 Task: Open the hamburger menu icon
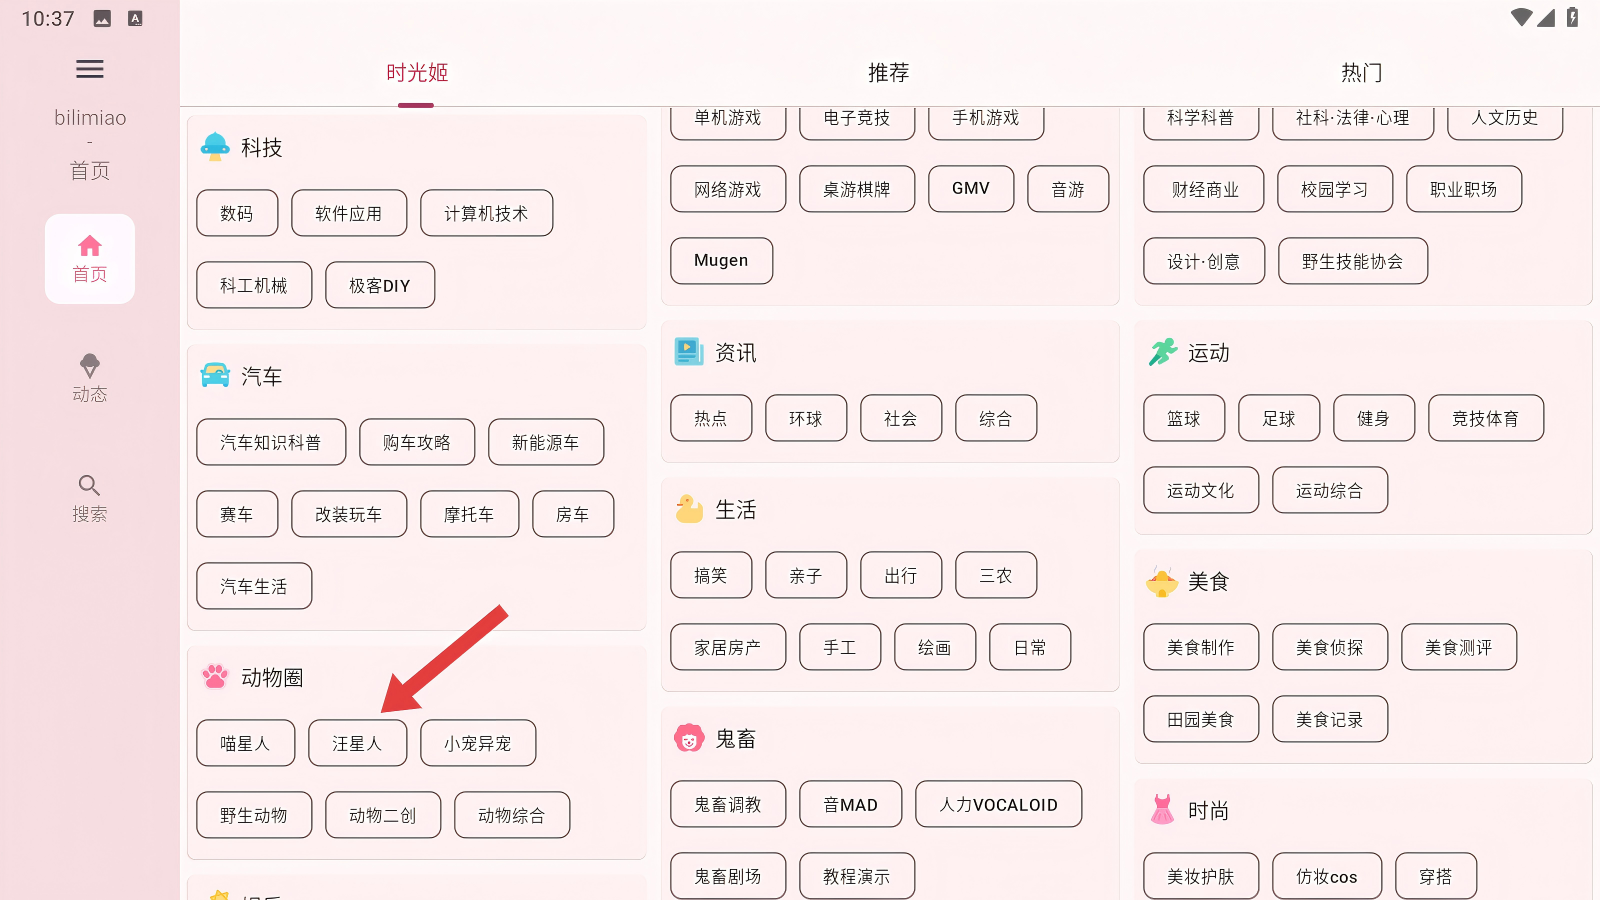tap(90, 69)
